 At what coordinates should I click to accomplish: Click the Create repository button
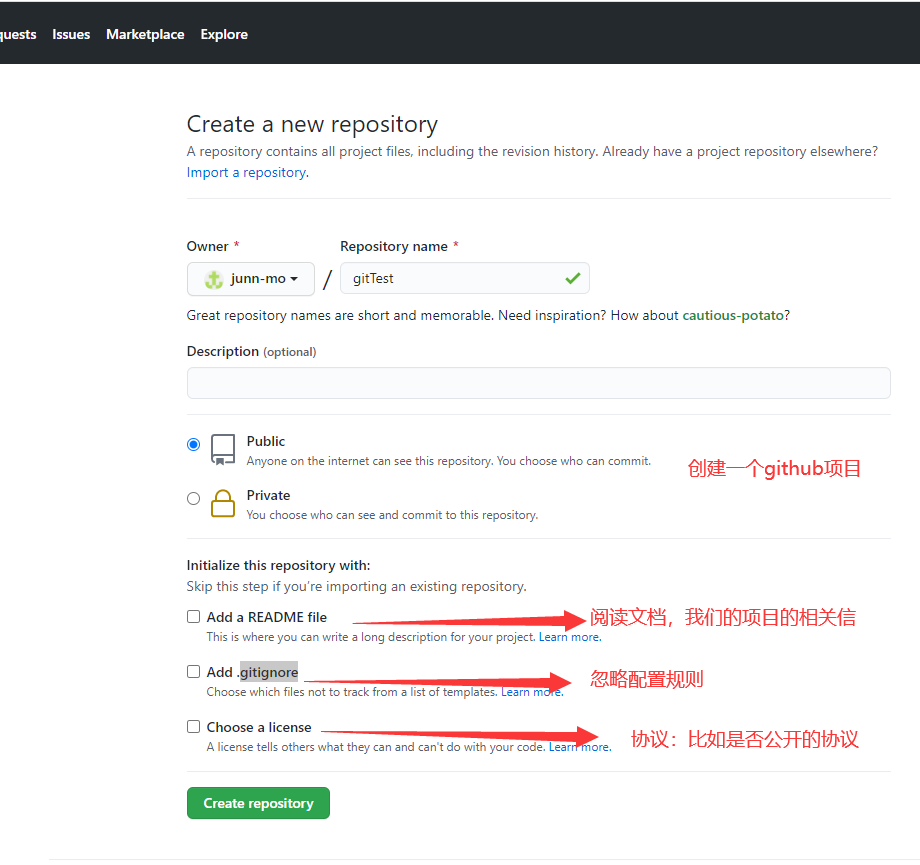(258, 803)
